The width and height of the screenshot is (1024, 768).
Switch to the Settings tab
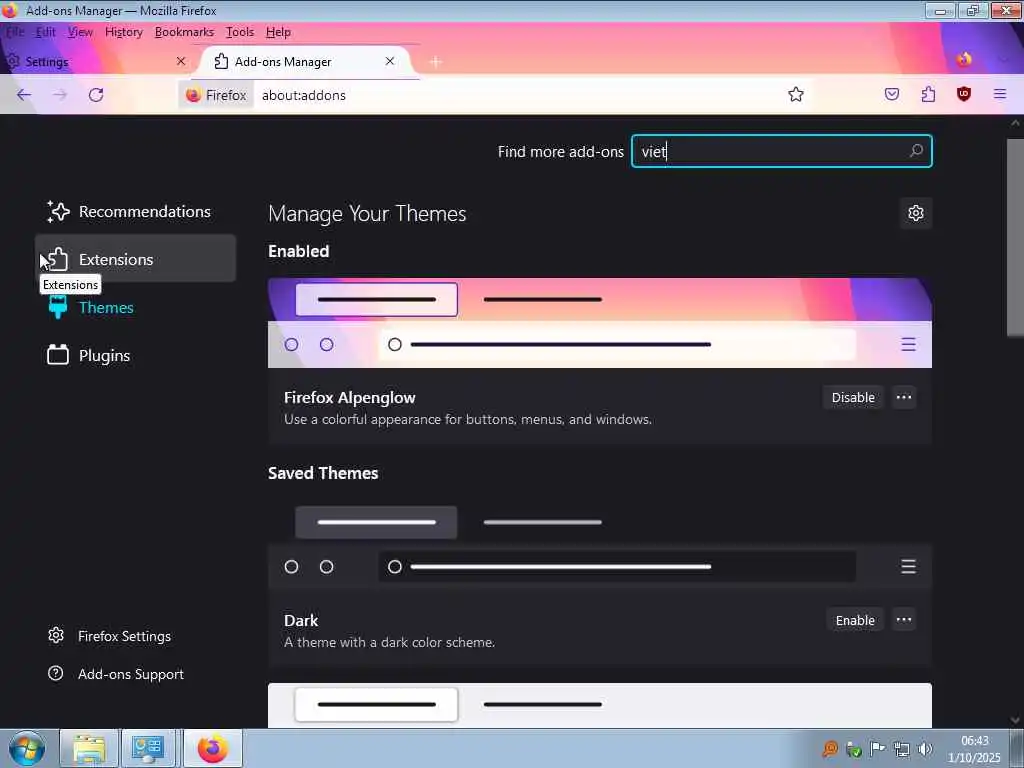tap(97, 61)
